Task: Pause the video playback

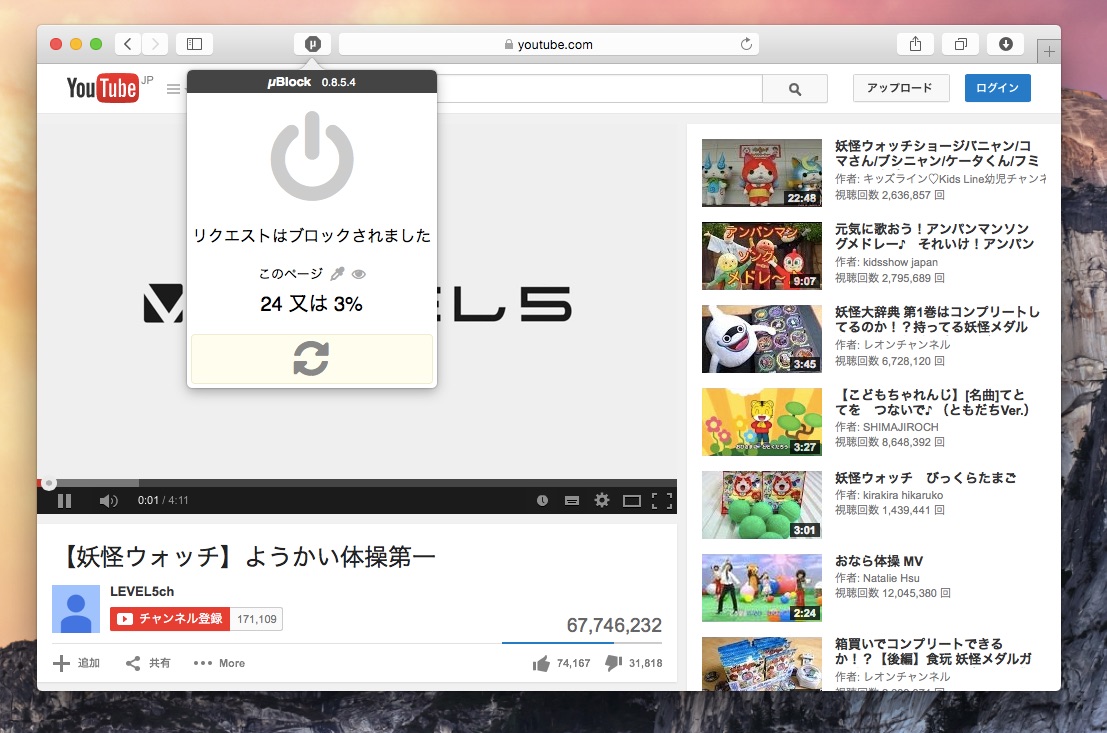Action: point(64,501)
